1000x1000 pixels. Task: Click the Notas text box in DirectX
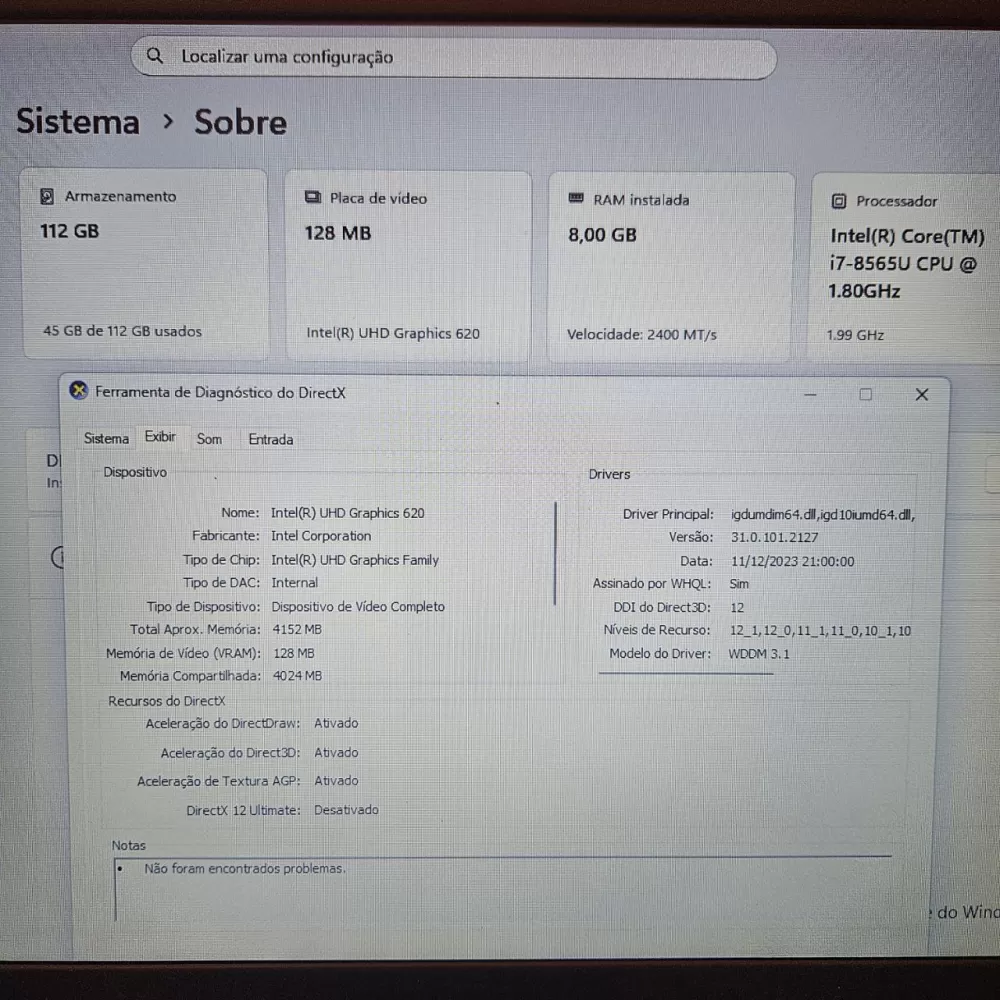click(x=500, y=888)
